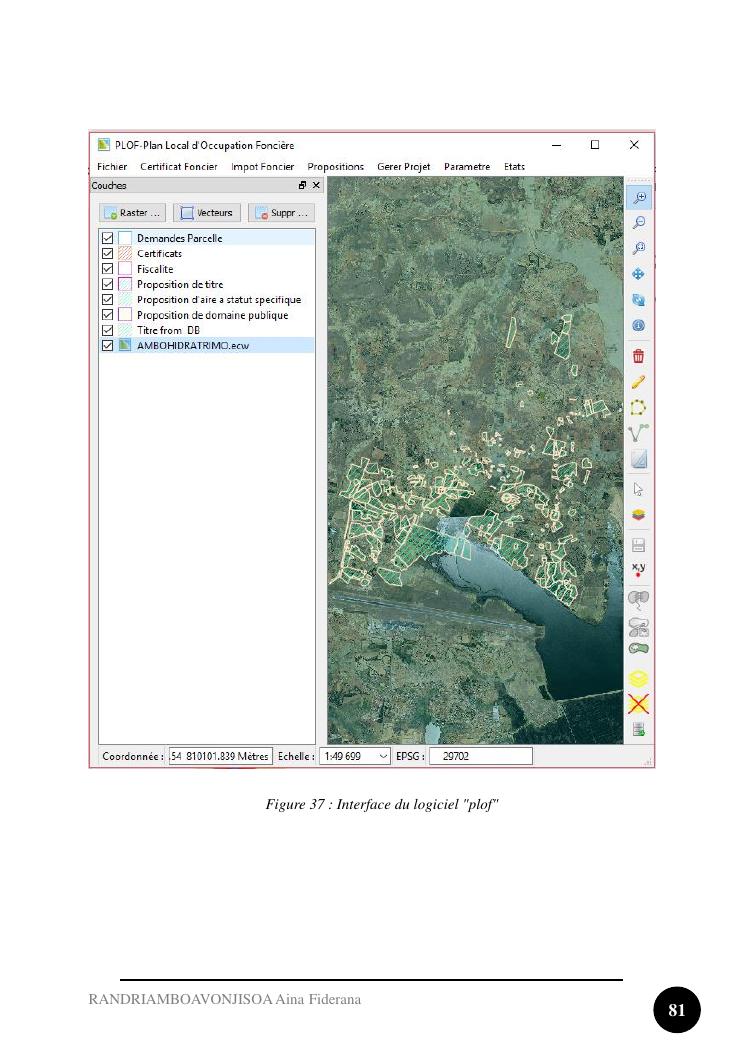
Task: Select the zoom in magnifier tool
Action: [x=638, y=198]
